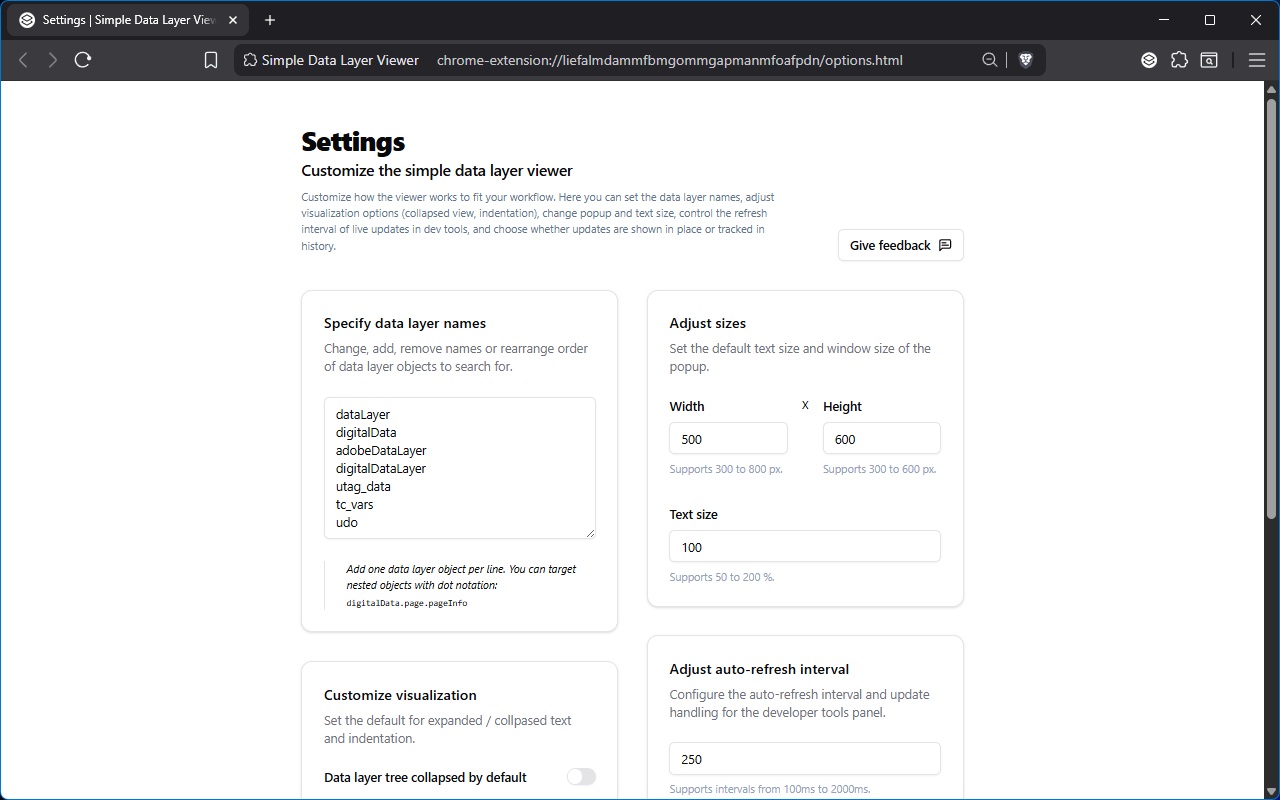Select the digitalData.page.pageInfo example text
The width and height of the screenshot is (1280, 800).
pos(407,602)
